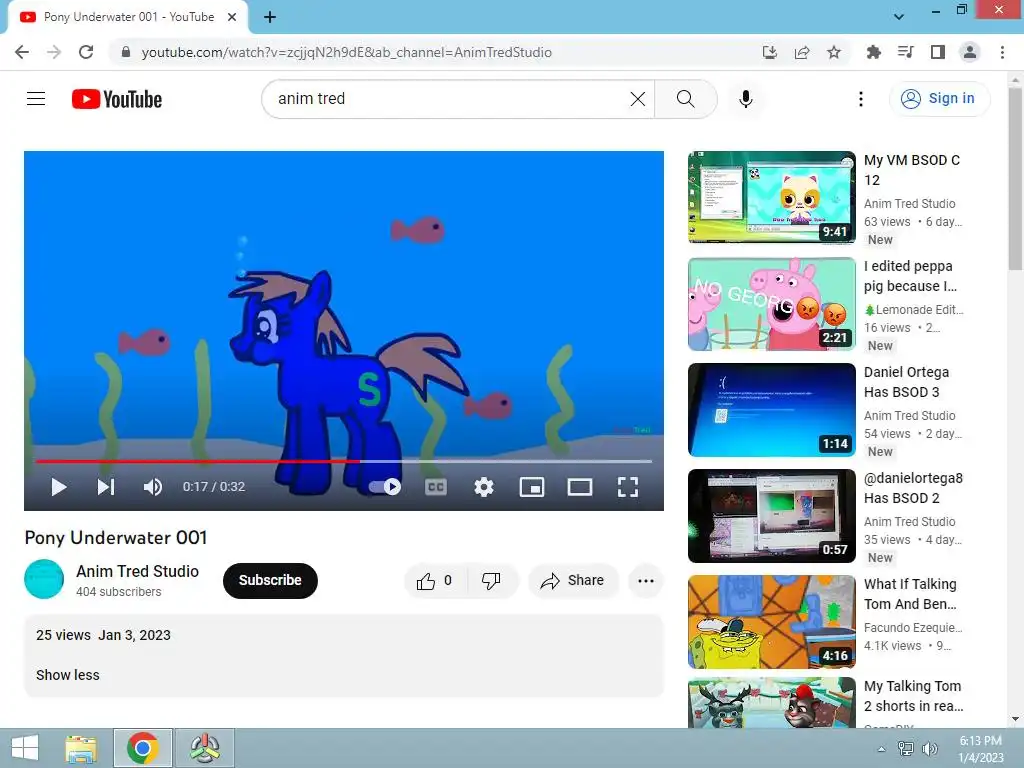The height and width of the screenshot is (768, 1024).
Task: Click the Lemonade Edit channel name
Action: point(914,310)
